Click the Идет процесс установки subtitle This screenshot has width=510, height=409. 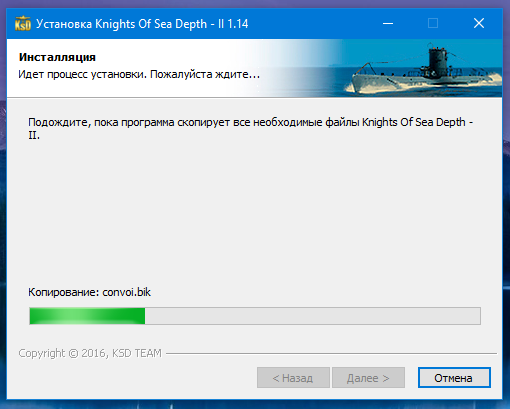tap(139, 74)
